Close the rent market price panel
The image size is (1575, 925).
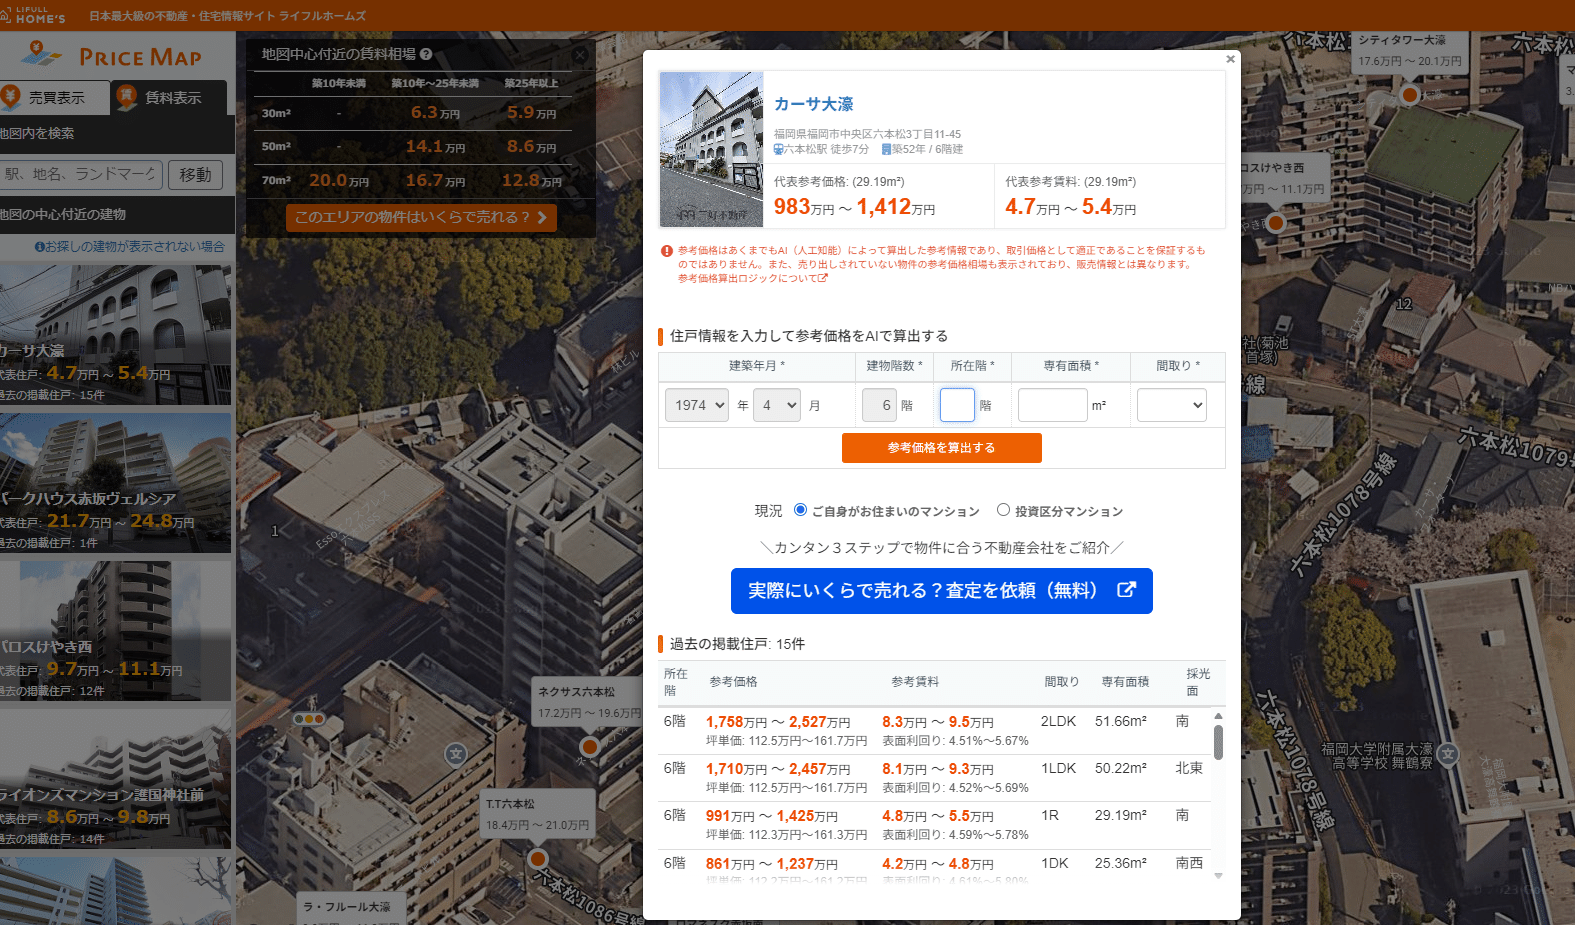coord(580,54)
